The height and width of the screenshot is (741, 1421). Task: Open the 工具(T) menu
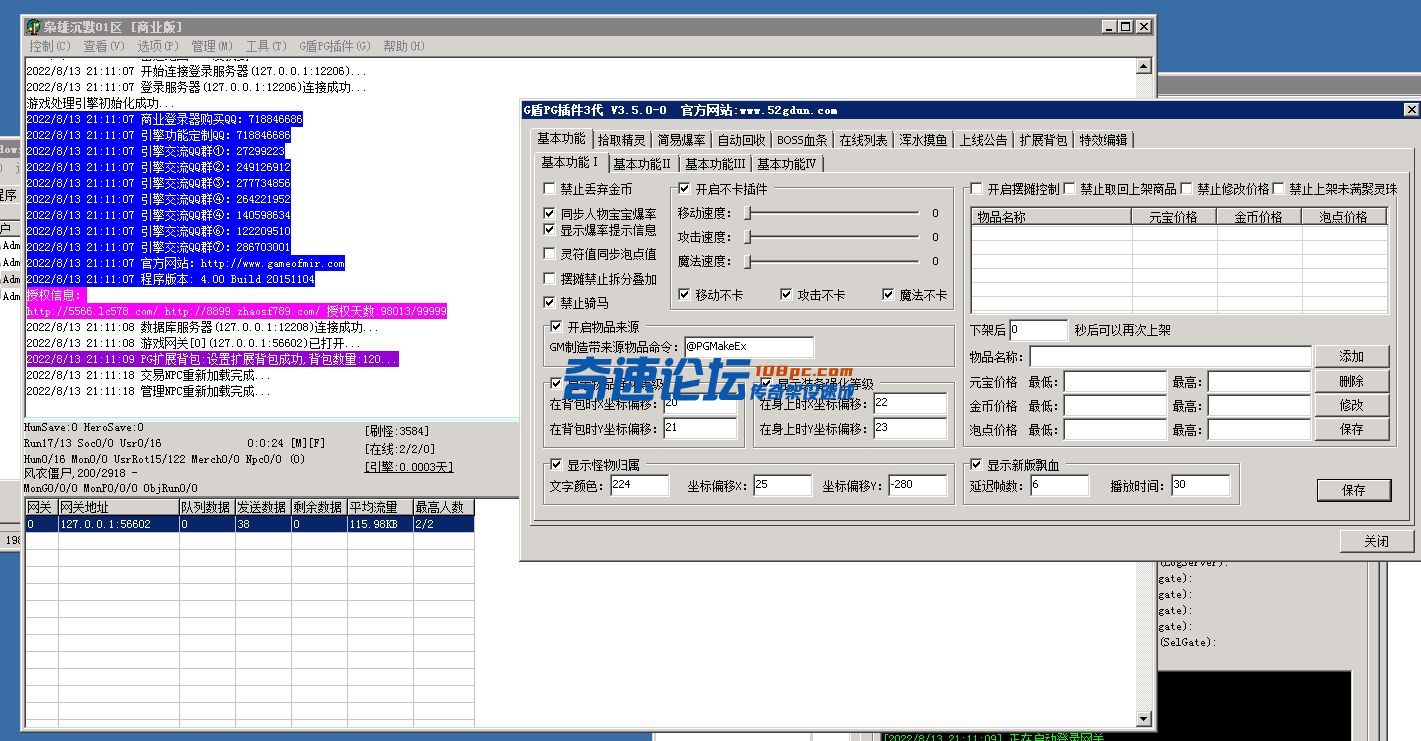tap(265, 46)
